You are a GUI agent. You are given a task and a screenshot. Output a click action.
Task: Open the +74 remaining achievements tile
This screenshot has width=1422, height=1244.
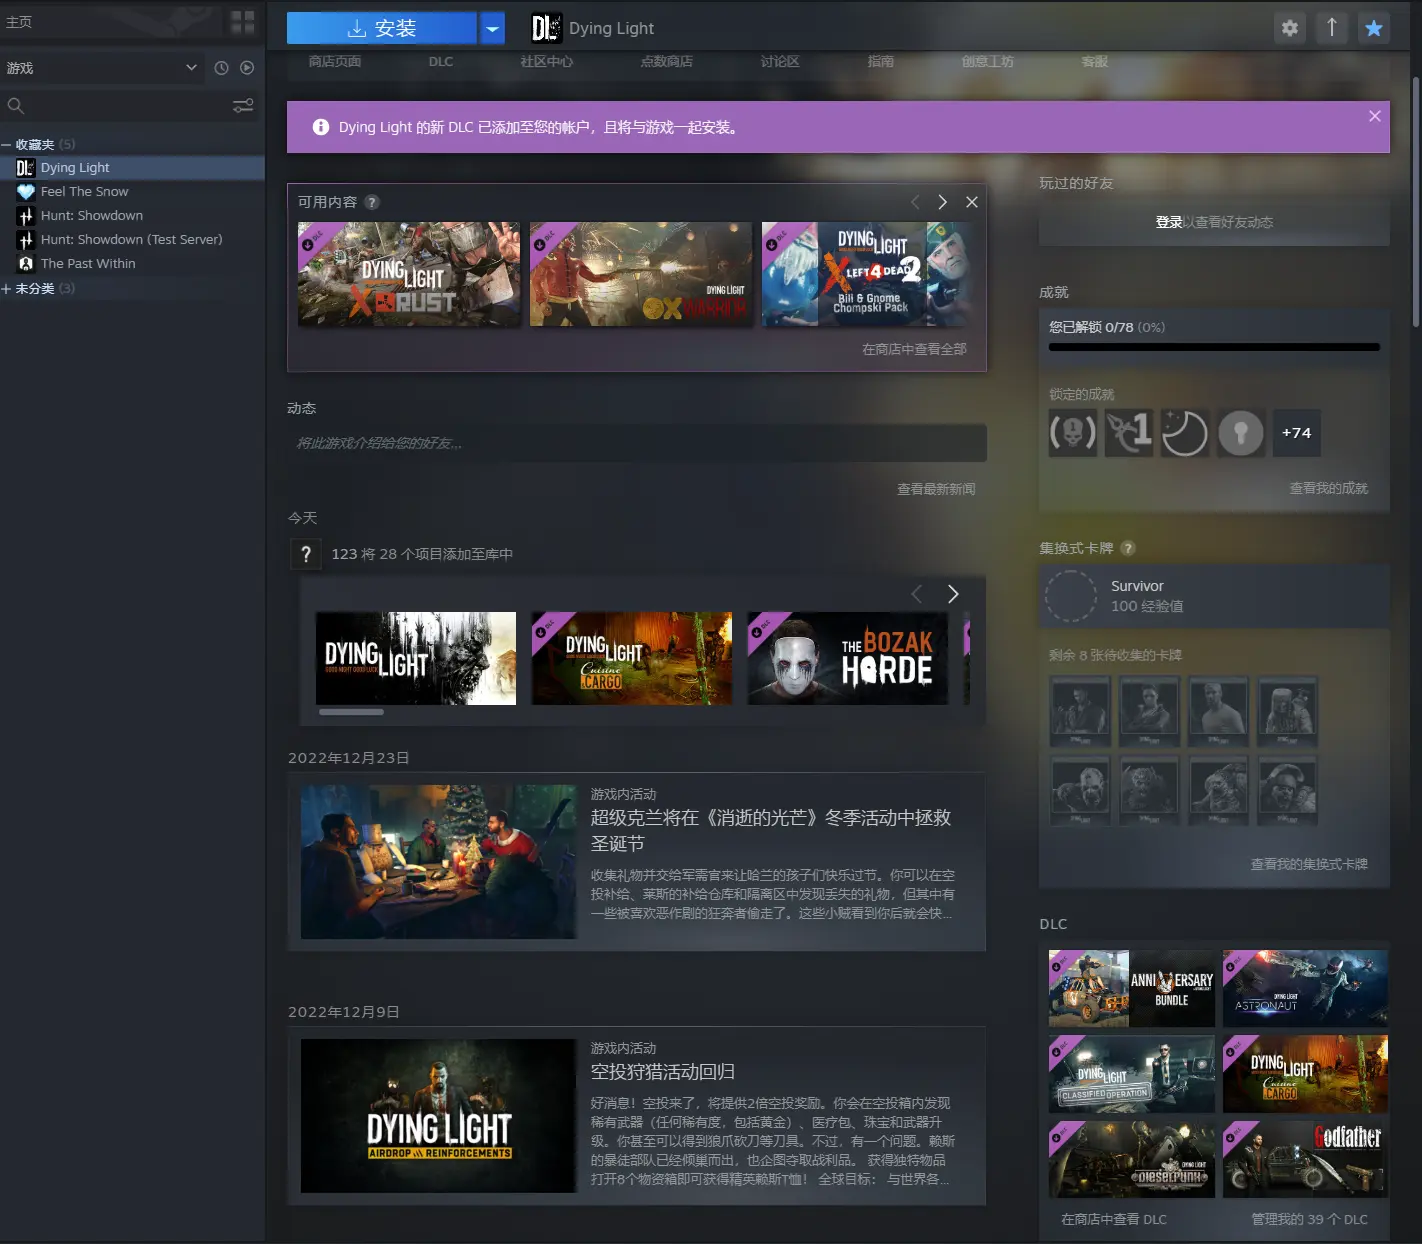(x=1297, y=433)
